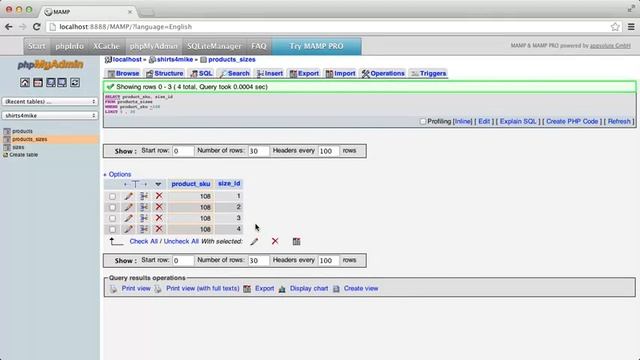The height and width of the screenshot is (360, 640).
Task: Open the shirts4mike database dropdown
Action: click(50, 116)
